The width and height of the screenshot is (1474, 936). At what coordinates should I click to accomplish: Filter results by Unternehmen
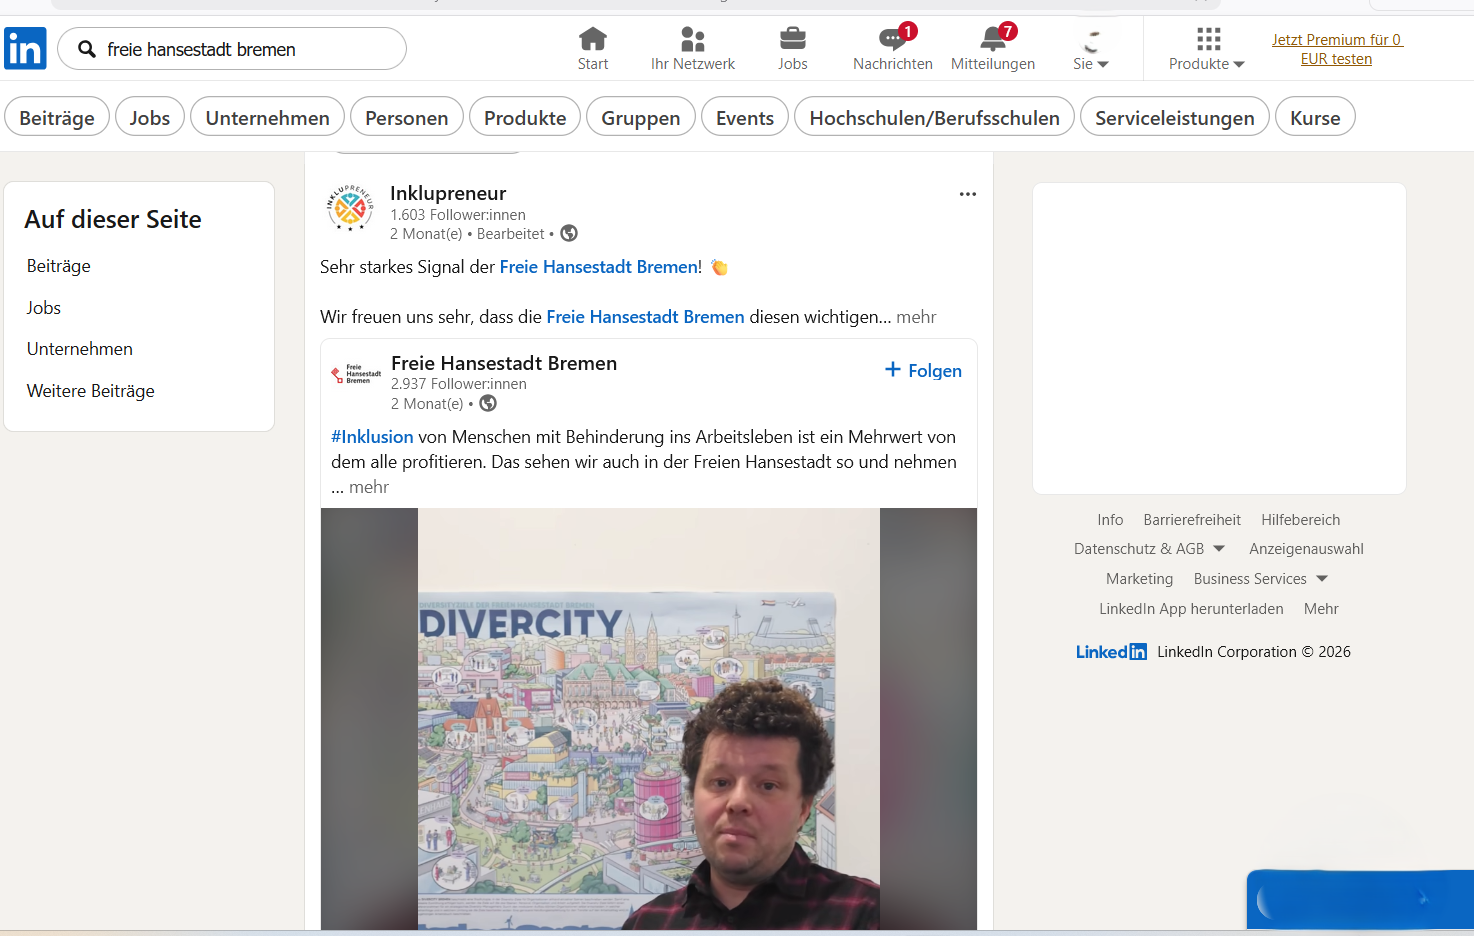click(267, 118)
